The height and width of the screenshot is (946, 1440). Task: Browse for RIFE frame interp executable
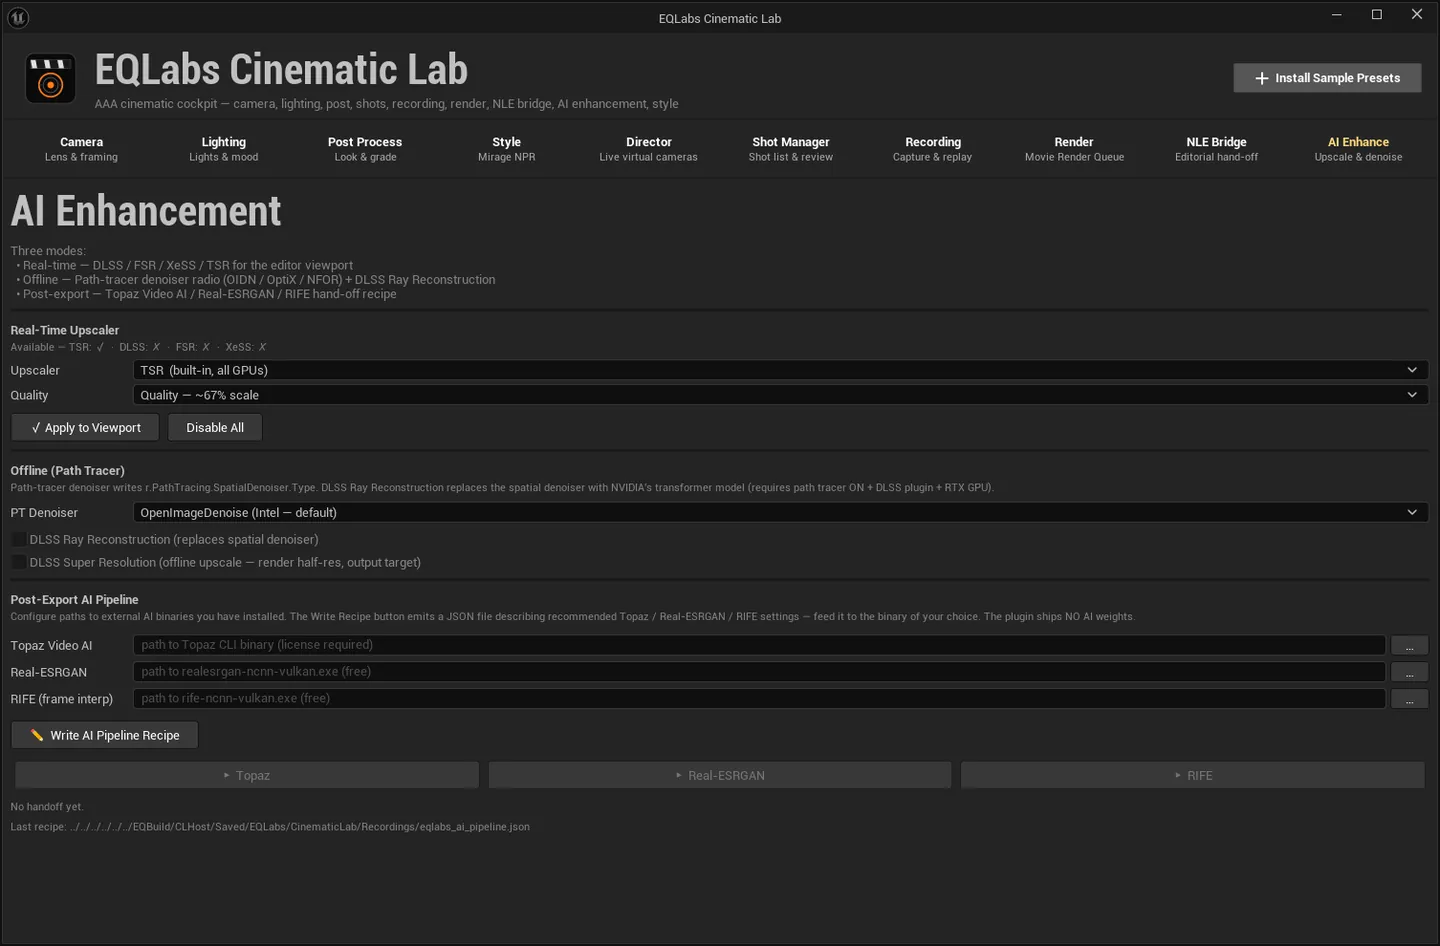[1409, 699]
